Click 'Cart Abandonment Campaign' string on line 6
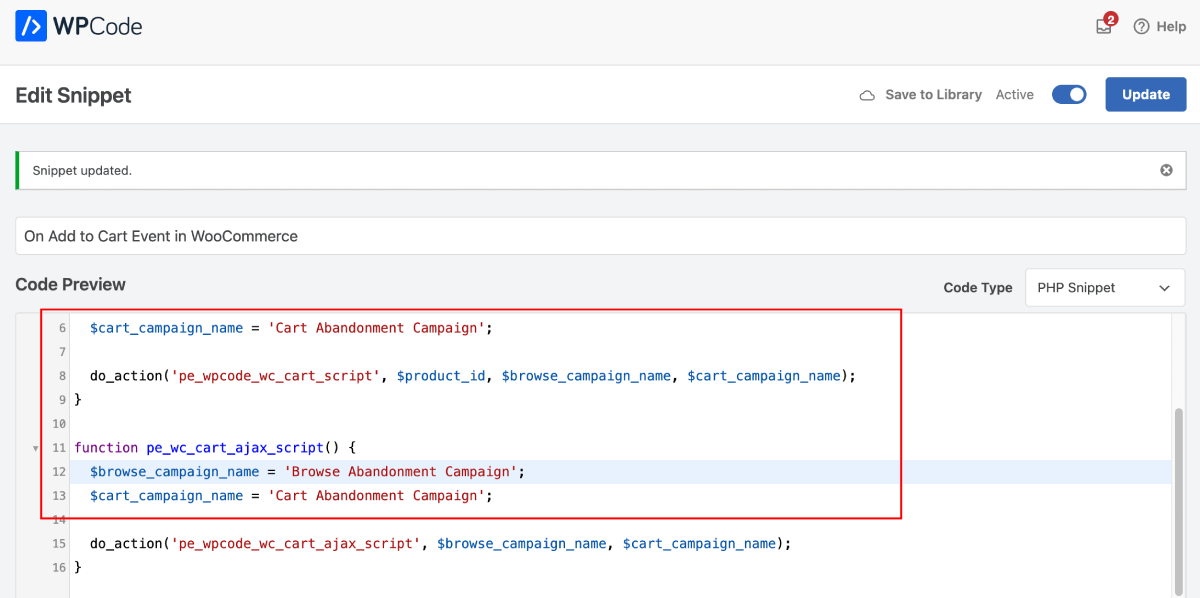This screenshot has height=598, width=1200. (x=376, y=328)
